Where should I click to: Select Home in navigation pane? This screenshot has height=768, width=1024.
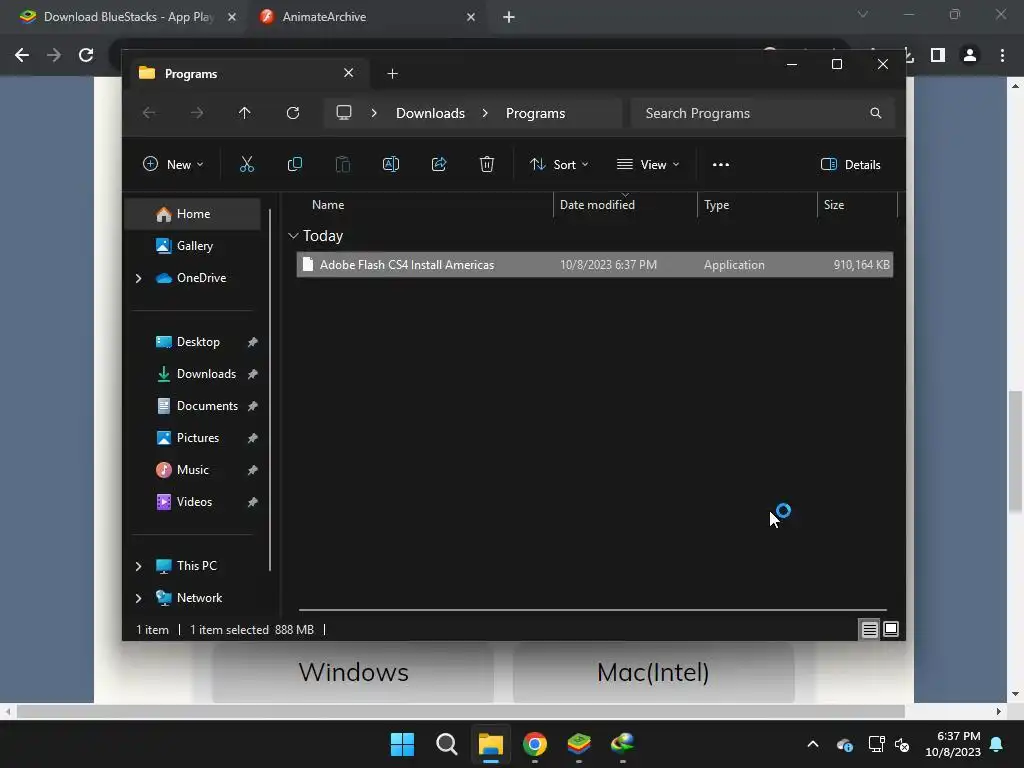pyautogui.click(x=192, y=214)
